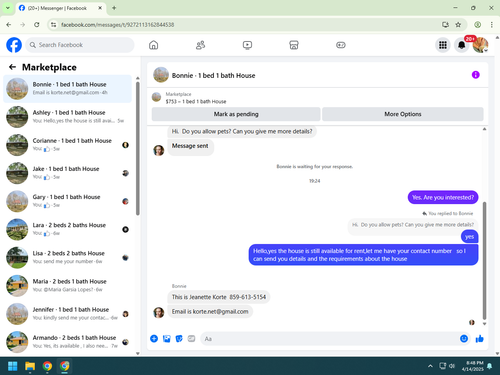Open the apps grid menu icon
Viewport: 500px width, 375px height.
pos(443,45)
